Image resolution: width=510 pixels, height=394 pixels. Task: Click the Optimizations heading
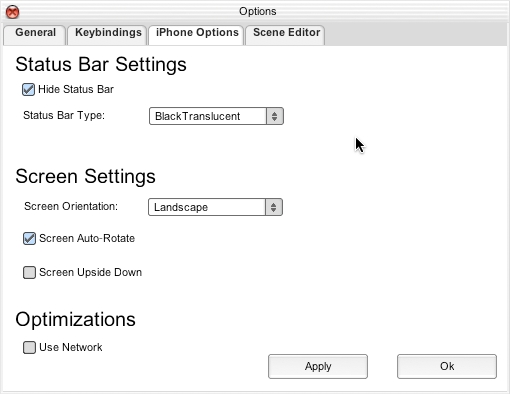click(x=75, y=319)
